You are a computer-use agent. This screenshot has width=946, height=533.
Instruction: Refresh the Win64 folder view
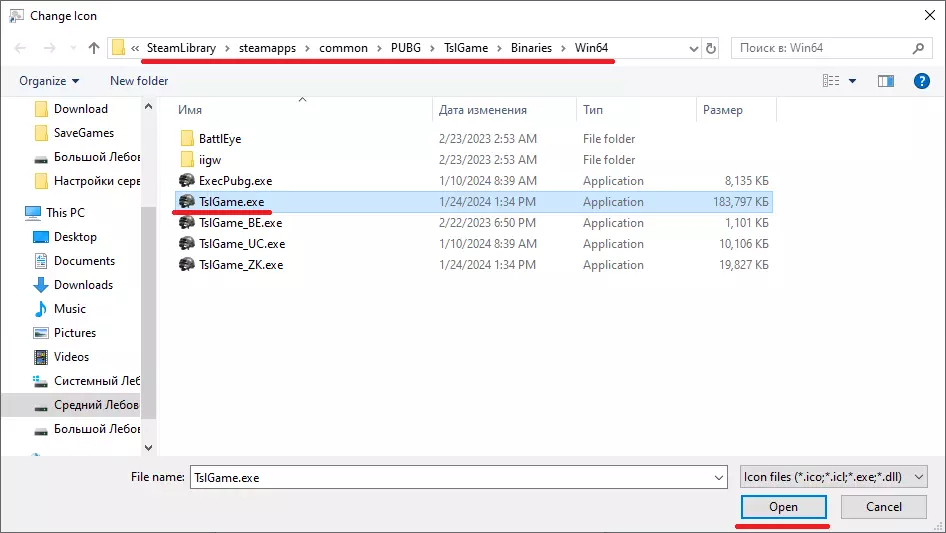pos(711,48)
